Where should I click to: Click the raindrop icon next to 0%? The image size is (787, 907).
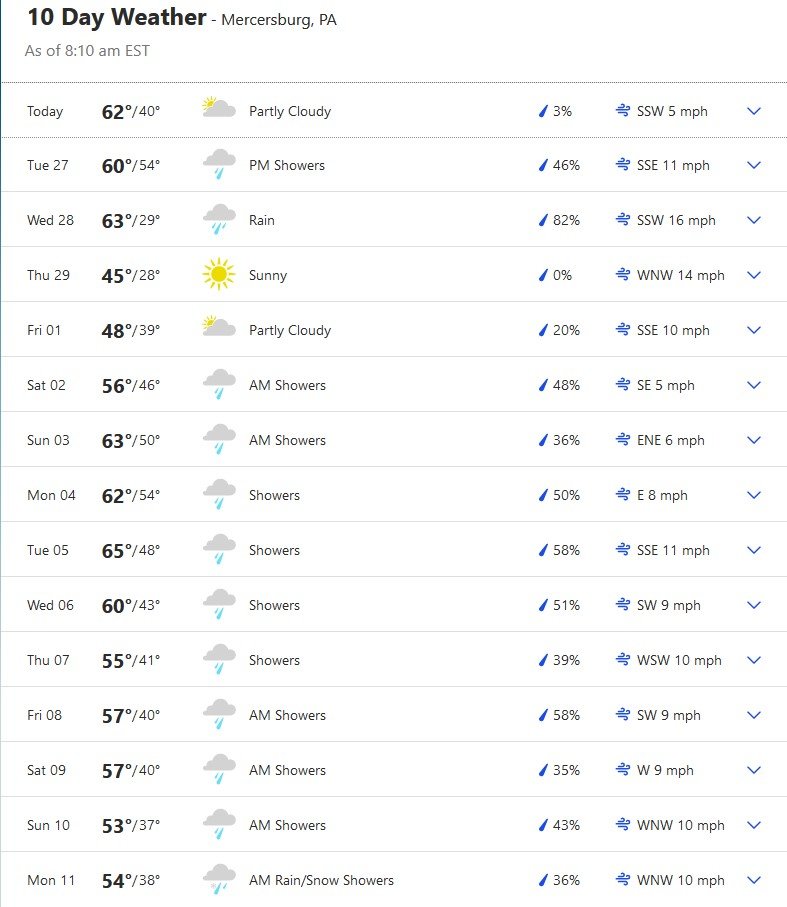[x=544, y=275]
